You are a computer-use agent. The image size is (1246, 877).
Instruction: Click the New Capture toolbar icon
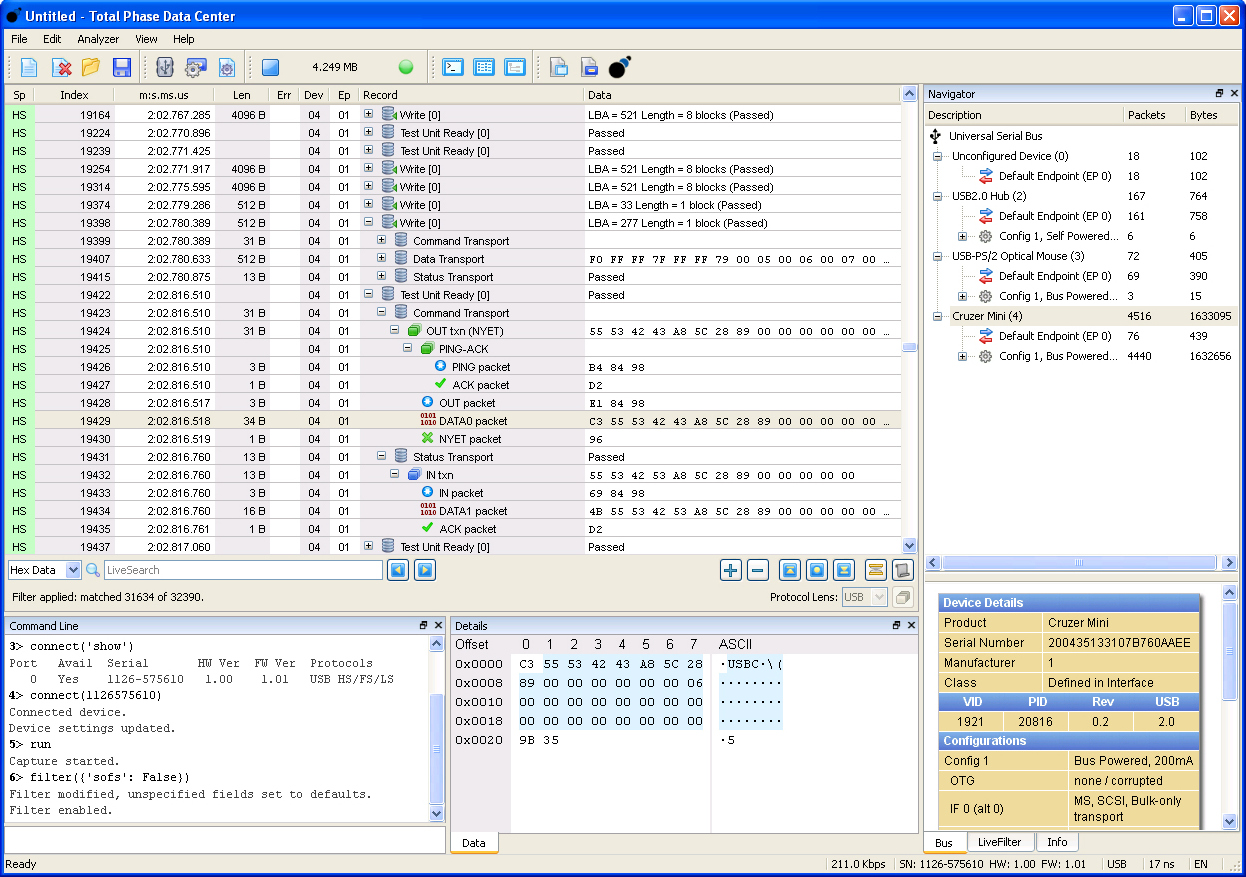(29, 68)
